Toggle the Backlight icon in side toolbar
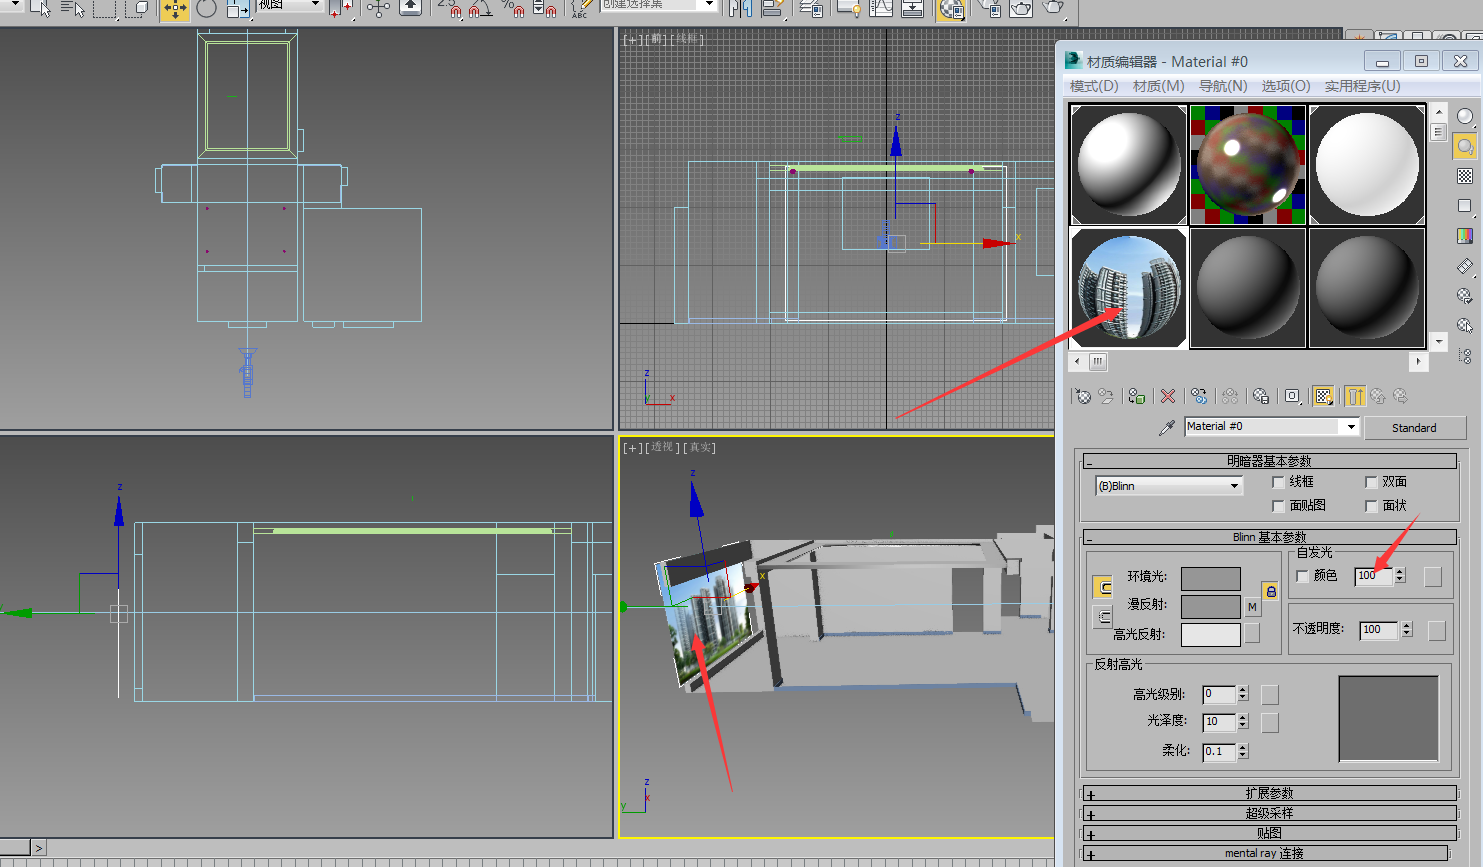1483x867 pixels. 1465,147
